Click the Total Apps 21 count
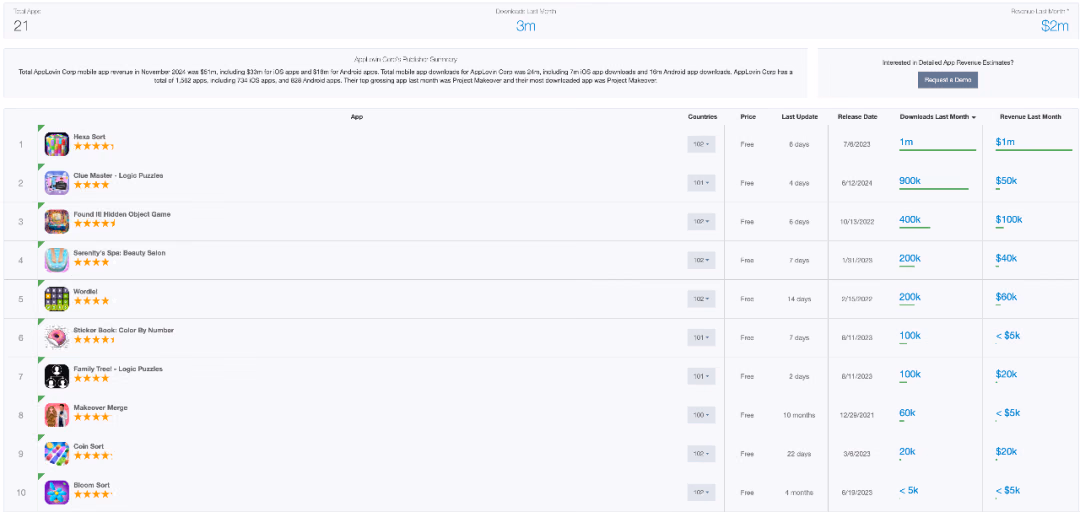Image resolution: width=1080 pixels, height=512 pixels. (x=21, y=27)
